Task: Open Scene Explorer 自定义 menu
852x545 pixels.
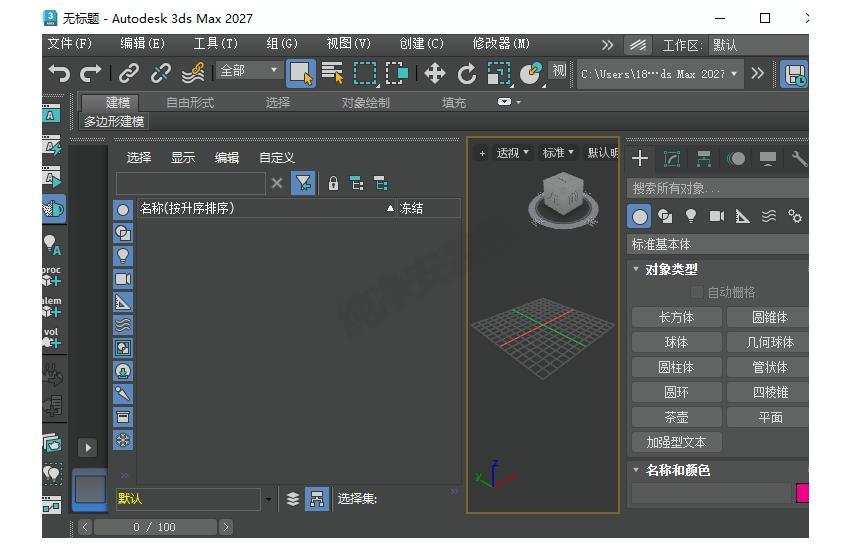Action: (x=277, y=158)
